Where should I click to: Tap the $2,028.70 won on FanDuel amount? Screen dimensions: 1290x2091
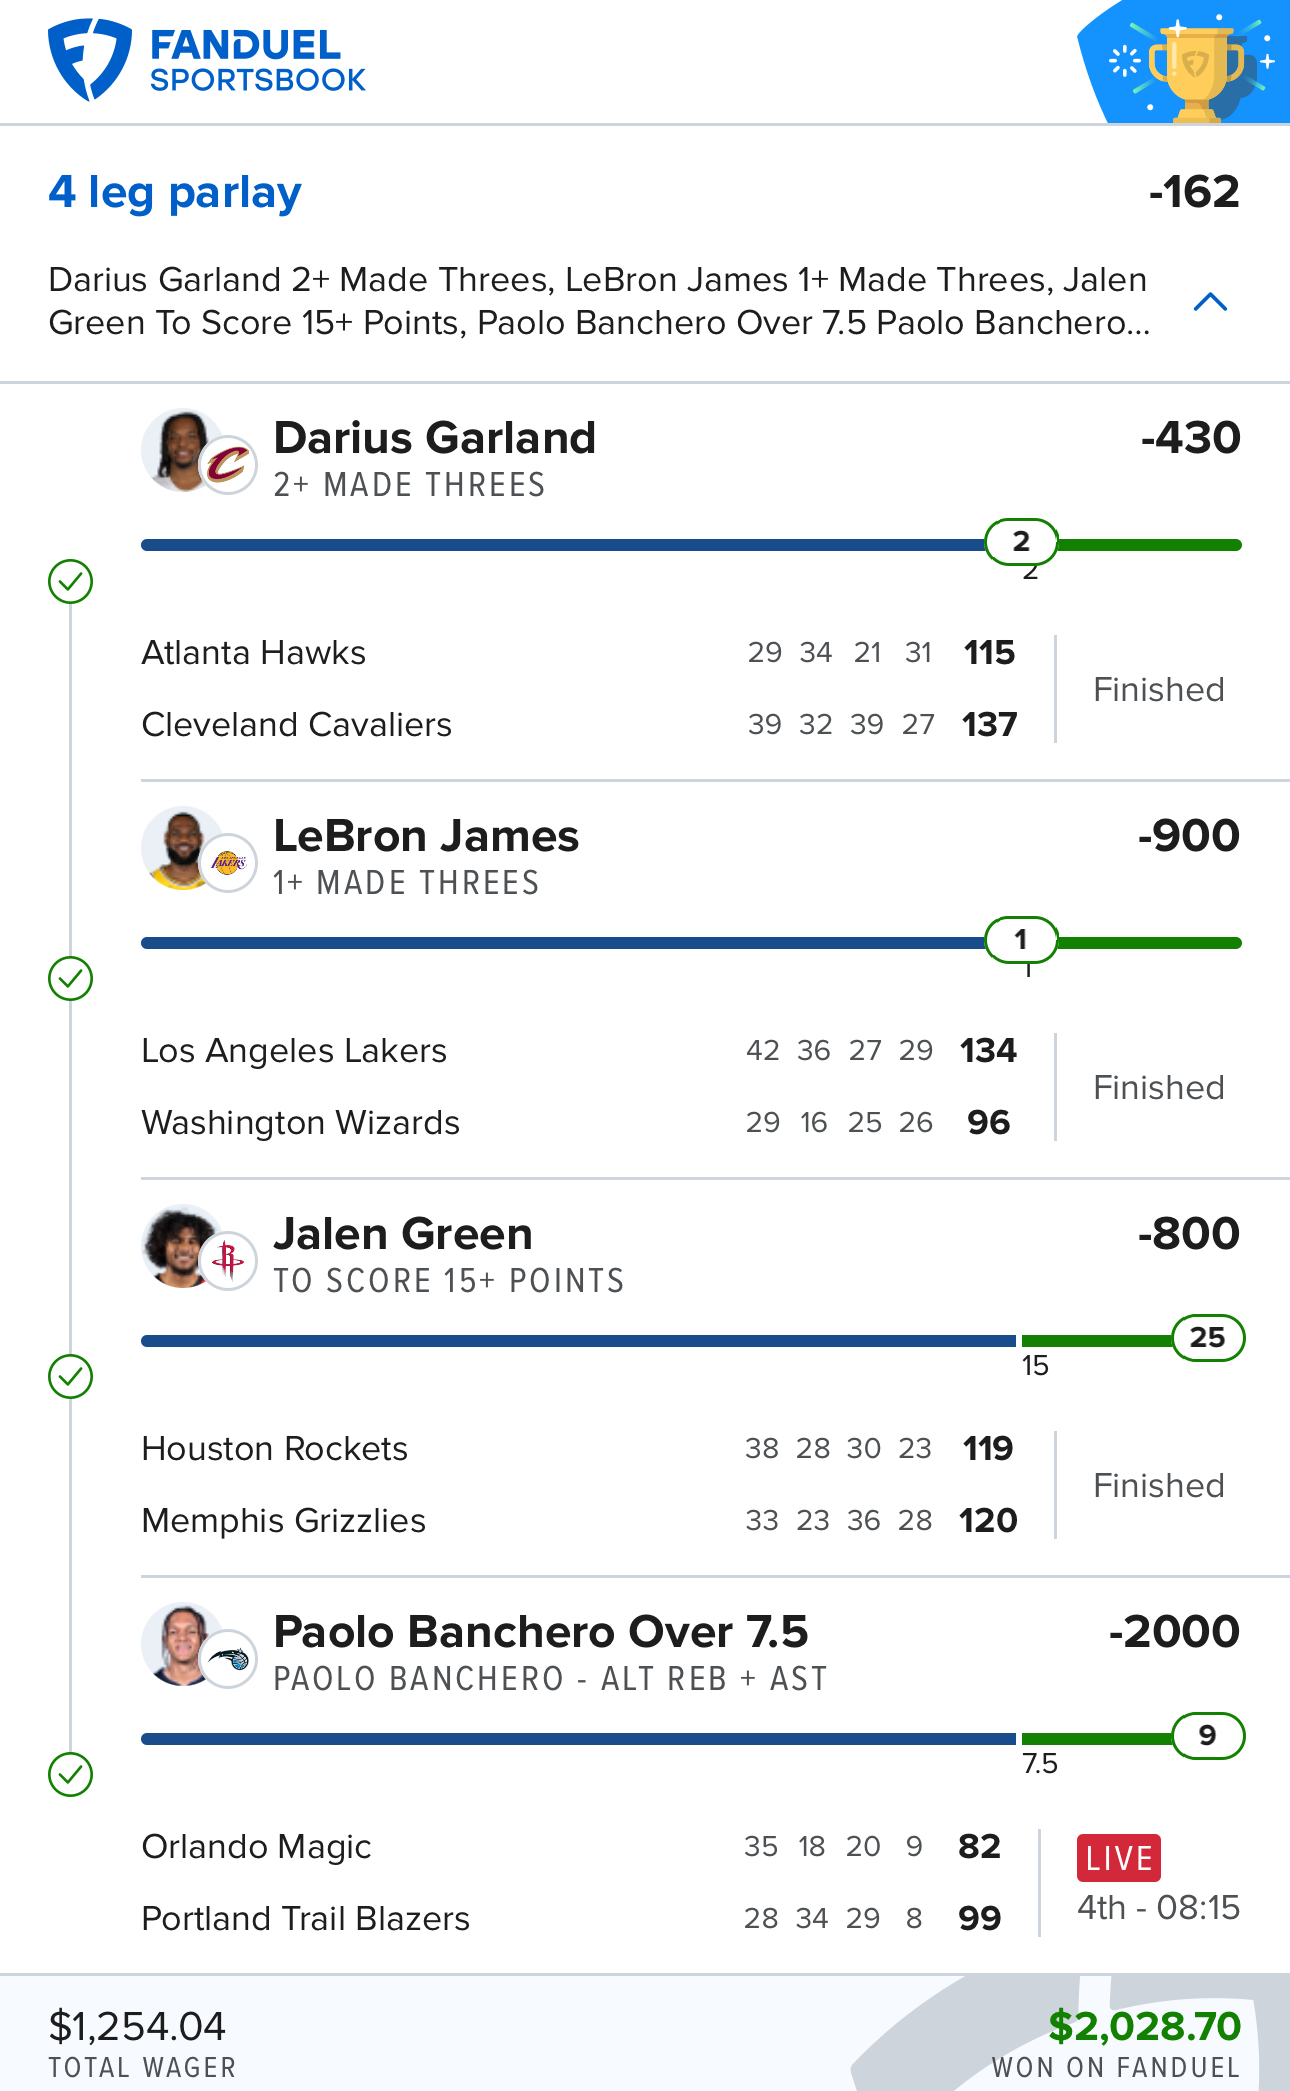1144,2026
